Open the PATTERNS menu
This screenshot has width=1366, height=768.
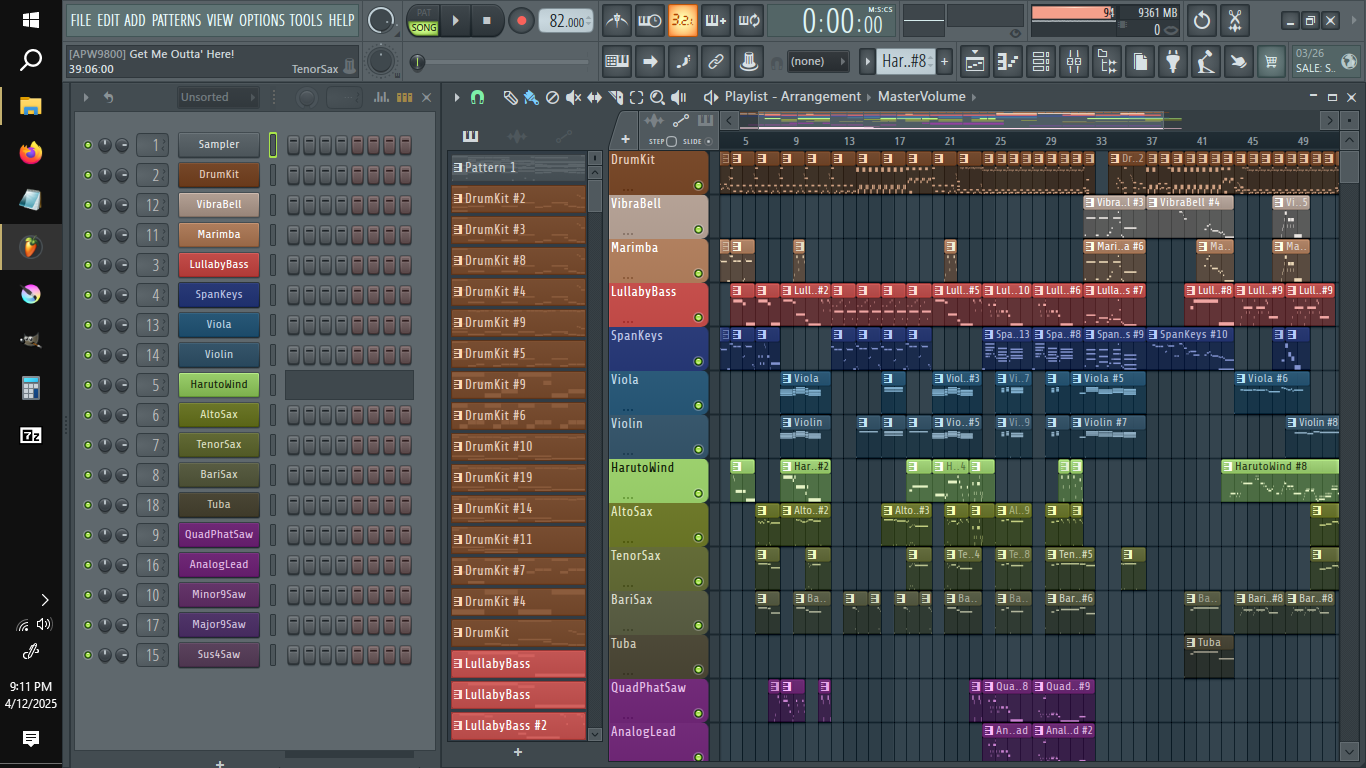pos(177,20)
